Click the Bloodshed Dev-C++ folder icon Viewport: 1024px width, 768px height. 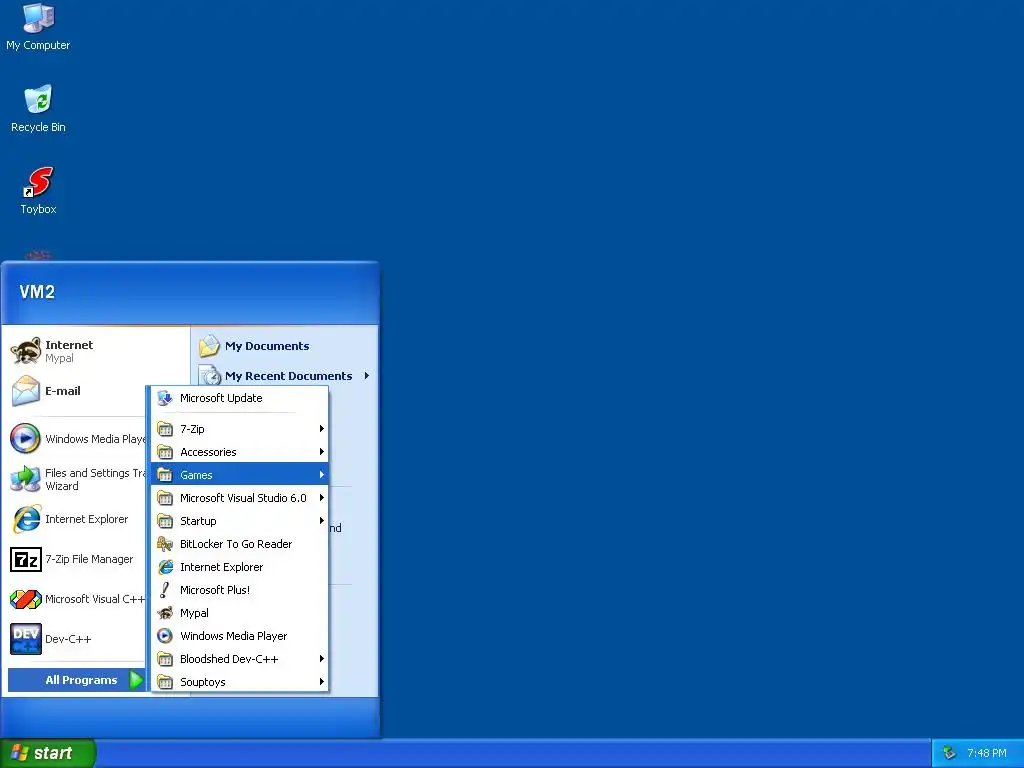(x=165, y=659)
